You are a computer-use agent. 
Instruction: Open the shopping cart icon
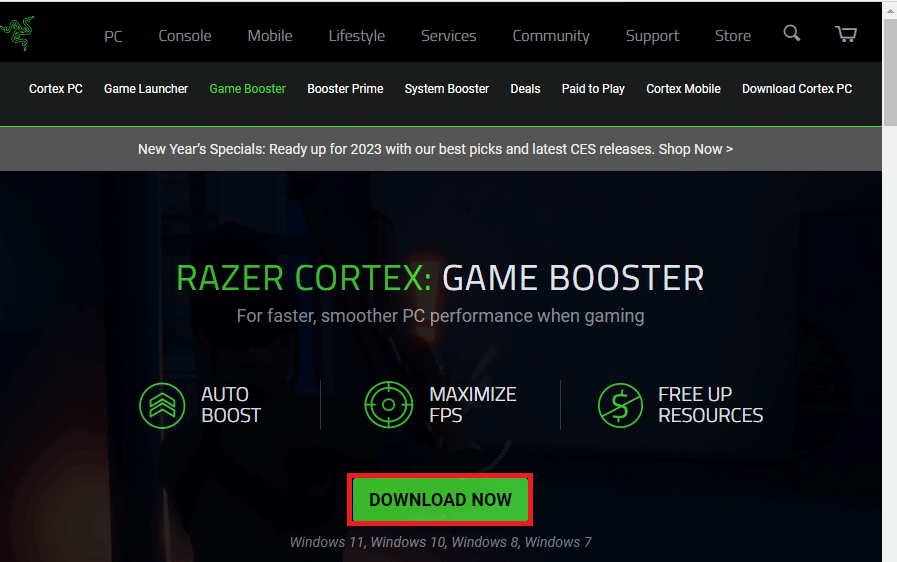pos(846,34)
